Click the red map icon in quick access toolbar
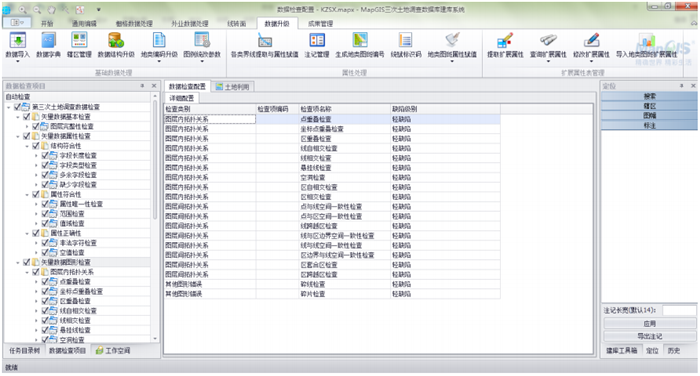Screen dimensions: 700x376 click(x=80, y=9)
